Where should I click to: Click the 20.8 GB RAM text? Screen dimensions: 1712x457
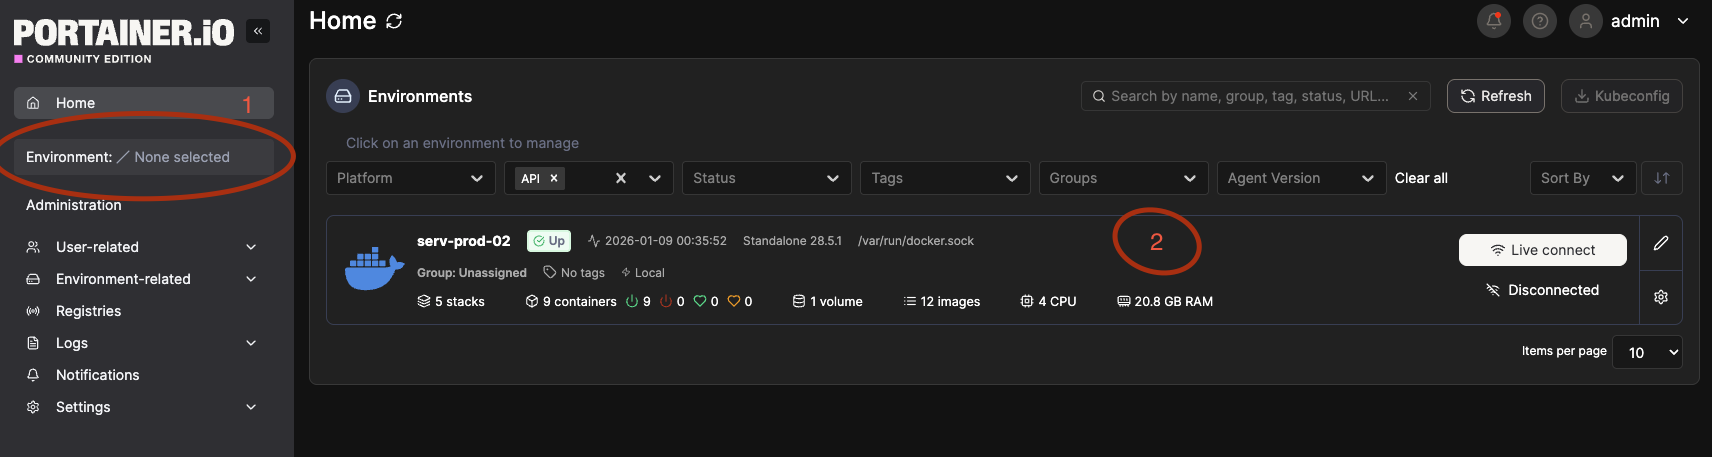click(x=1173, y=301)
